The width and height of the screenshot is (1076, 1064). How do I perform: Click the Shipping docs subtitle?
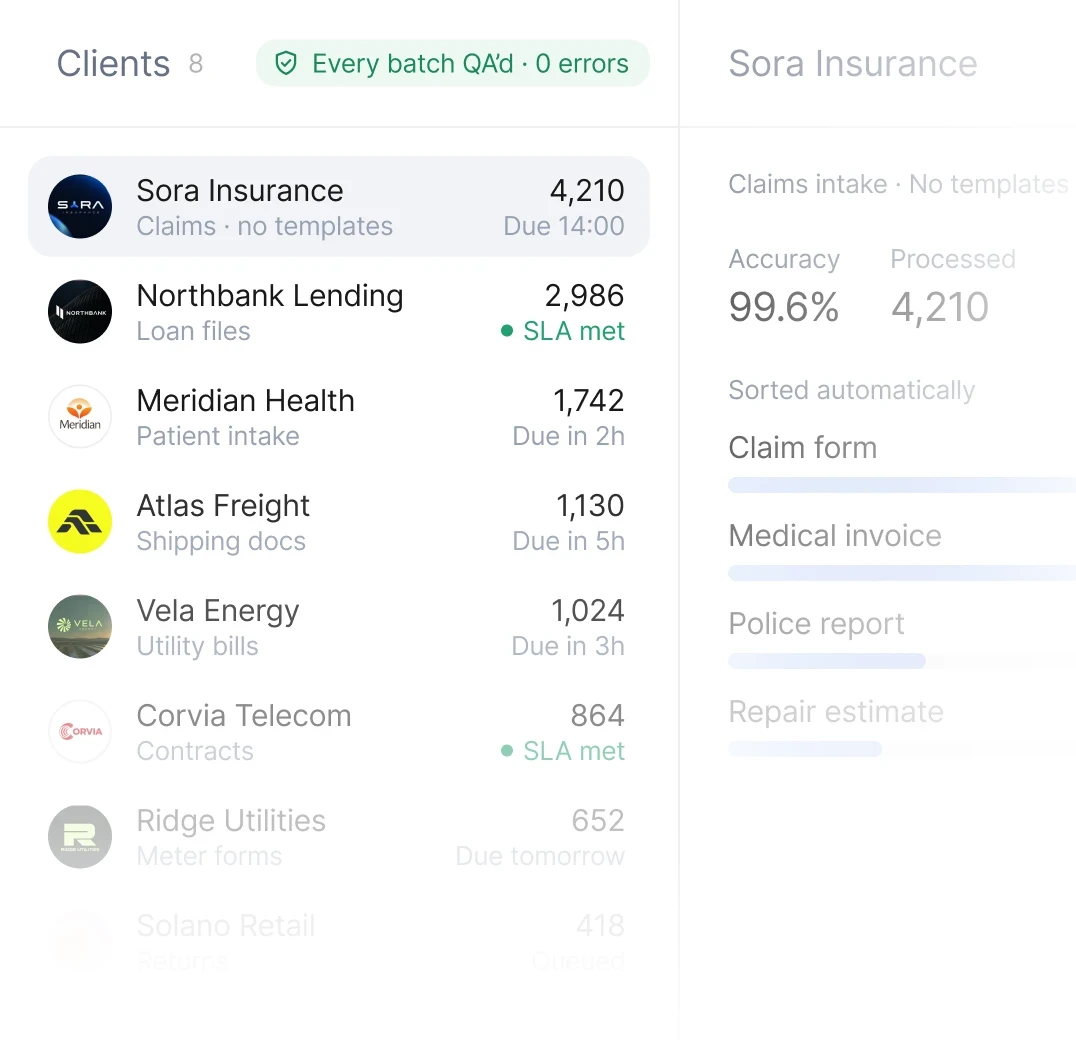221,541
